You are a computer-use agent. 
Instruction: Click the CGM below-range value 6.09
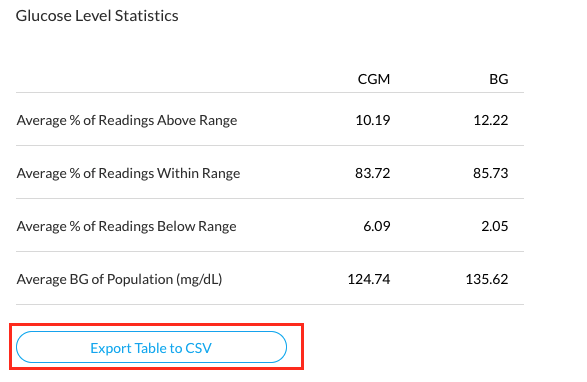(377, 226)
